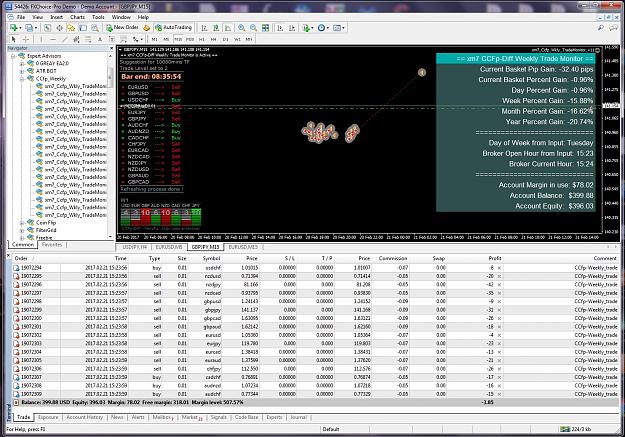Select the arrow cursor tool
625x437 pixels.
point(14,39)
